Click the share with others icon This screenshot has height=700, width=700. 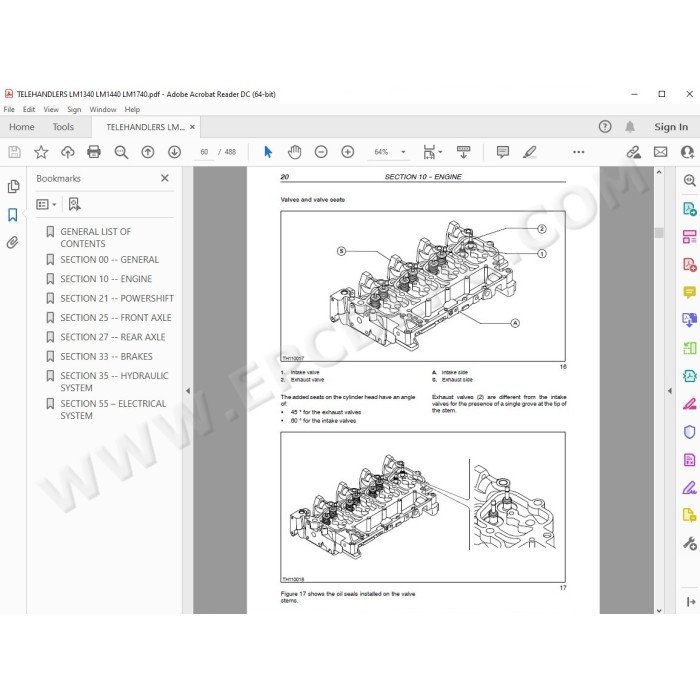click(688, 152)
